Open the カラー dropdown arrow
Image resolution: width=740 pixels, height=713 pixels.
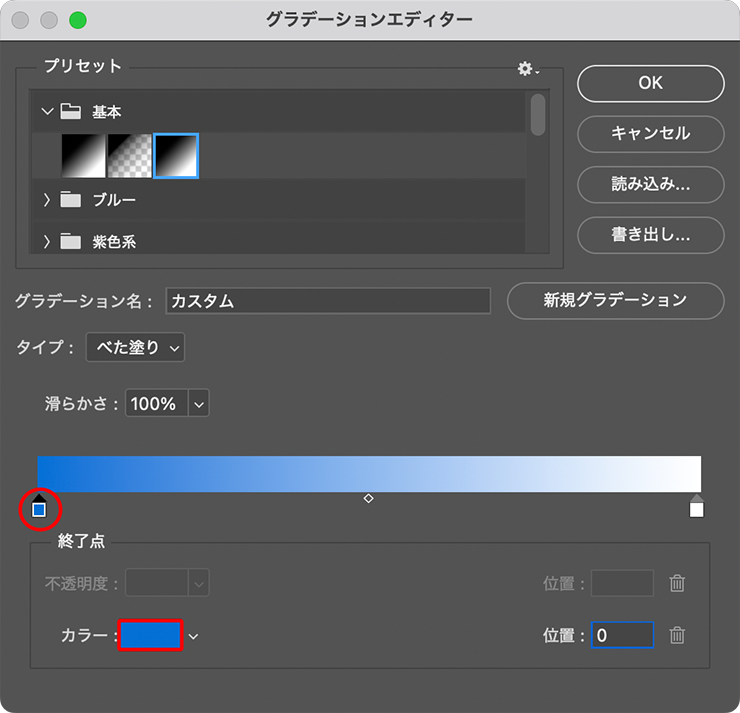[194, 636]
